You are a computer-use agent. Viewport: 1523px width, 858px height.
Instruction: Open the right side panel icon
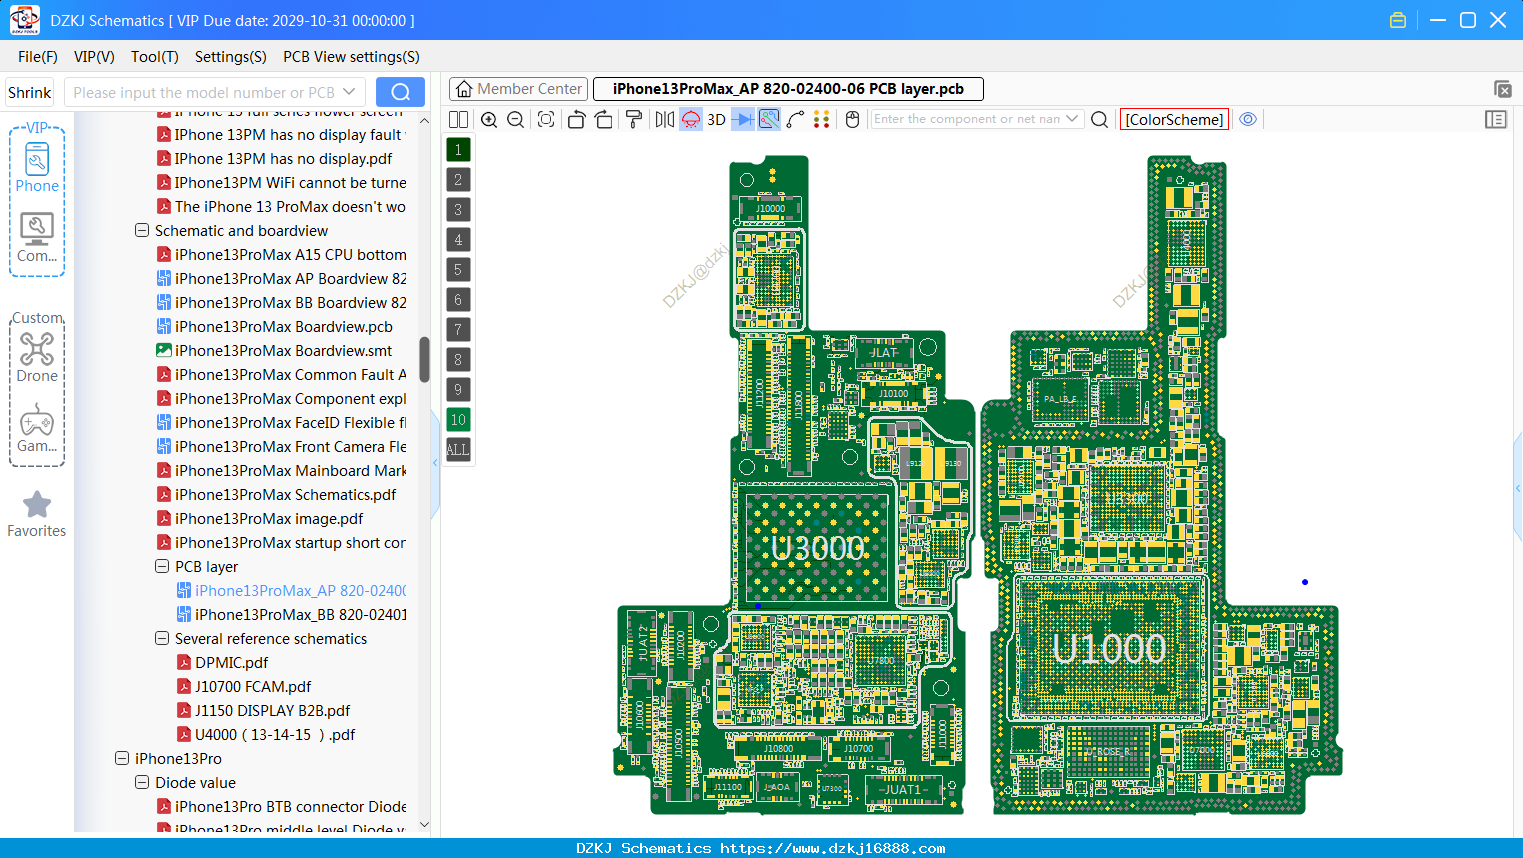pos(1496,119)
